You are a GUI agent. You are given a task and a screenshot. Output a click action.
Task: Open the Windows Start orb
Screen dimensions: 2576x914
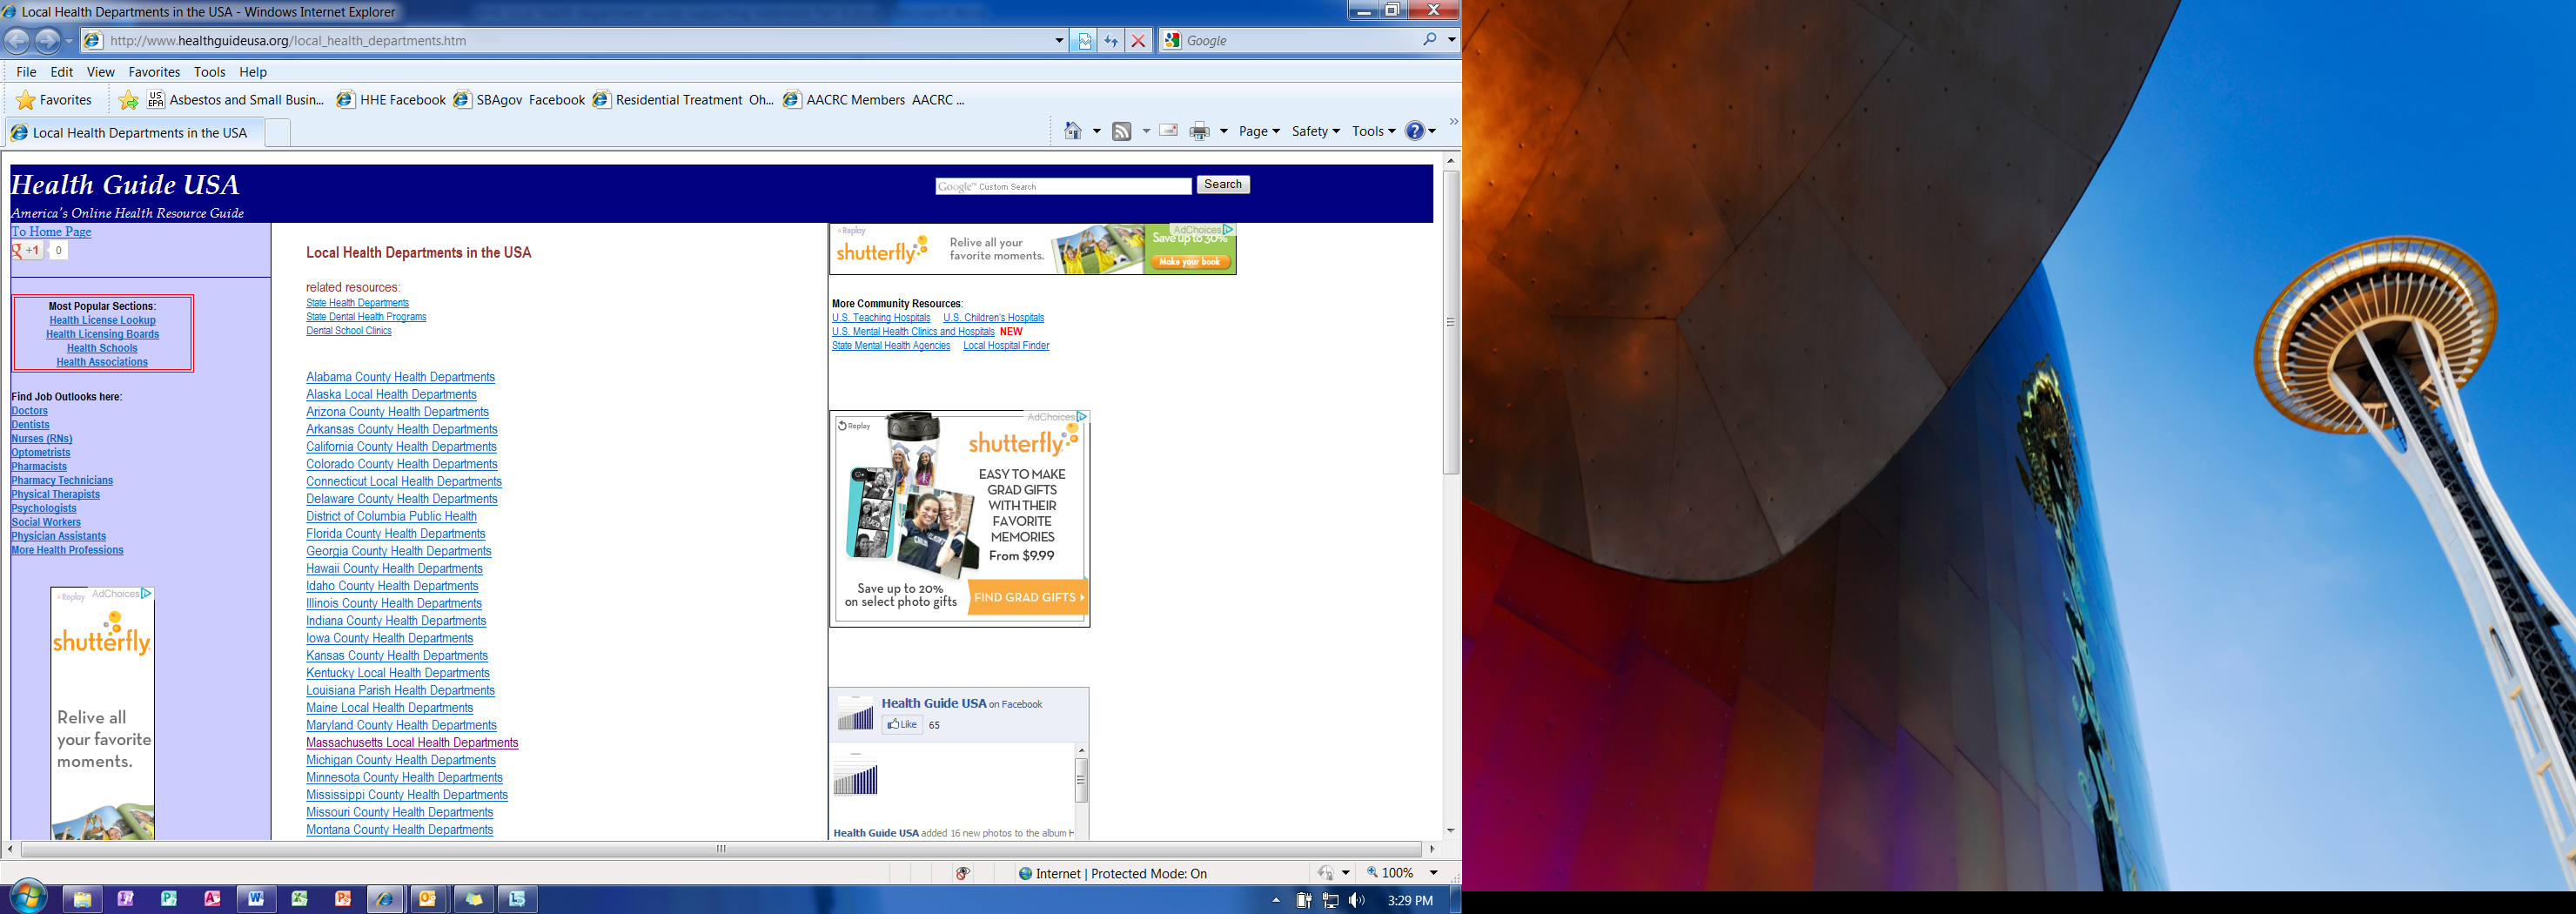[27, 897]
